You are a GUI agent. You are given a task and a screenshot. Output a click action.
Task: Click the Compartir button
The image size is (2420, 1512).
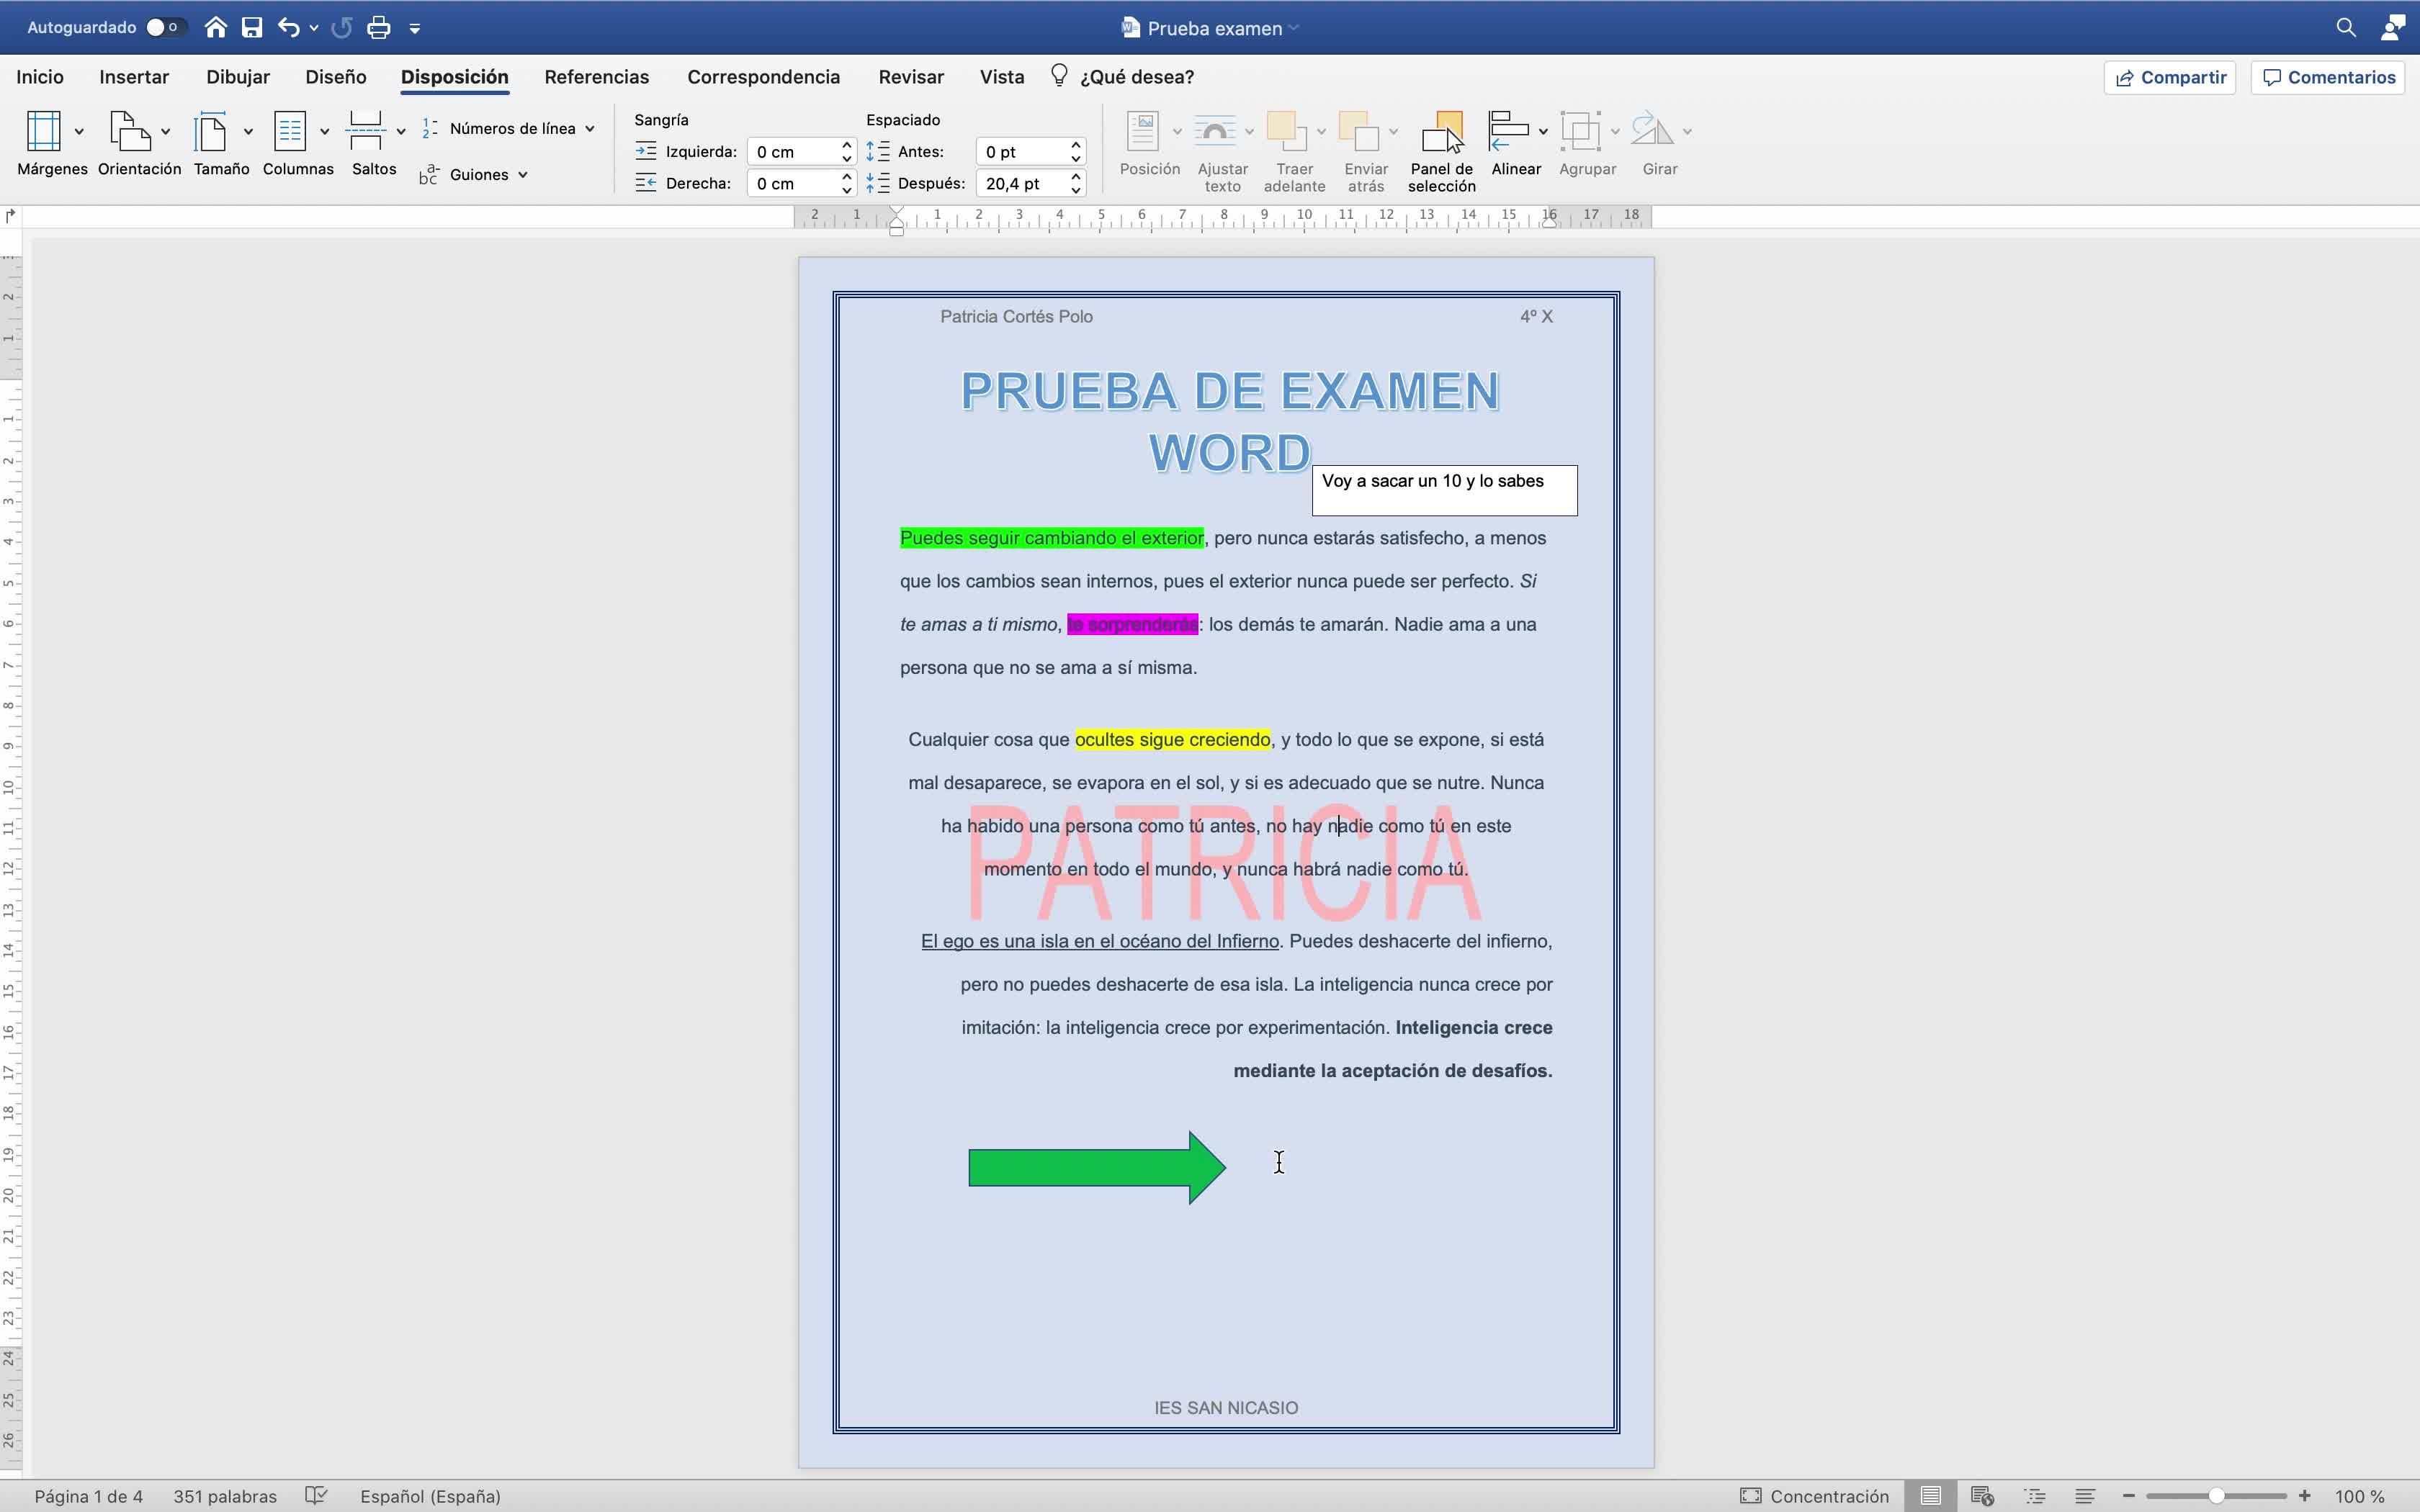pos(2170,77)
